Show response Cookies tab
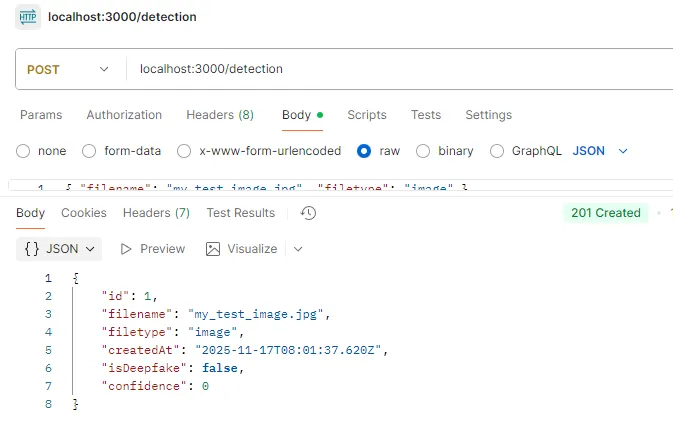The image size is (673, 434). pos(84,213)
